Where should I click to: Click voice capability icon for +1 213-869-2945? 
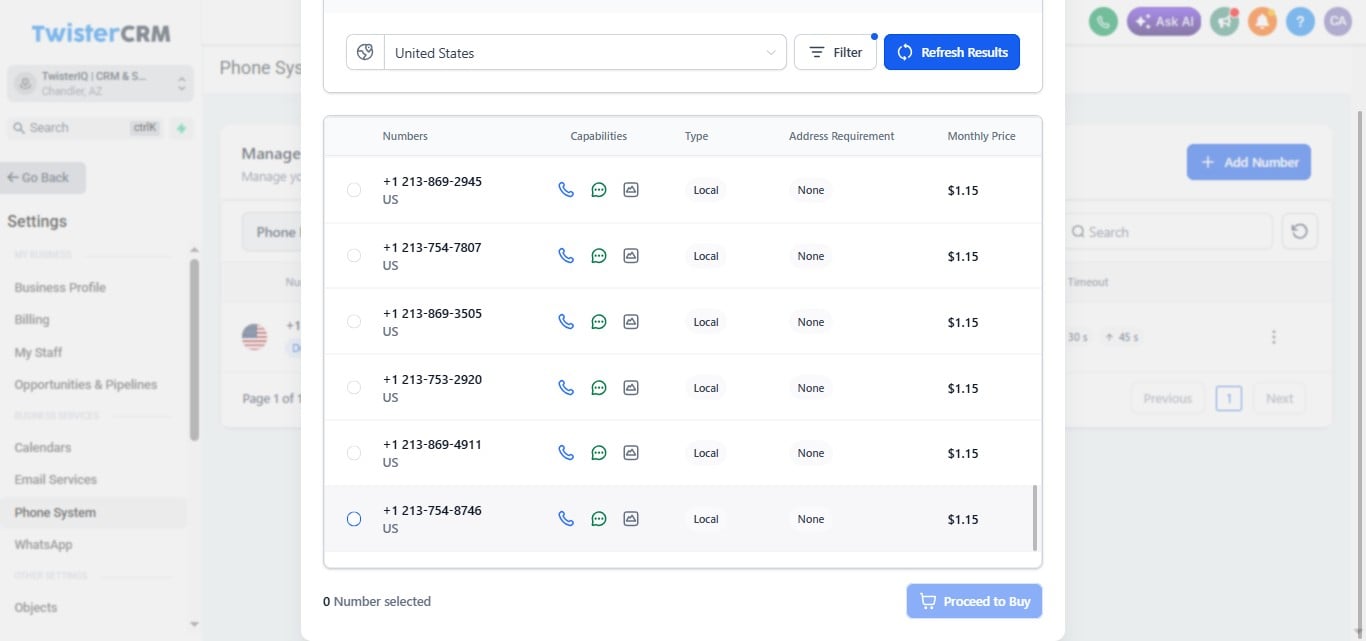pyautogui.click(x=566, y=189)
